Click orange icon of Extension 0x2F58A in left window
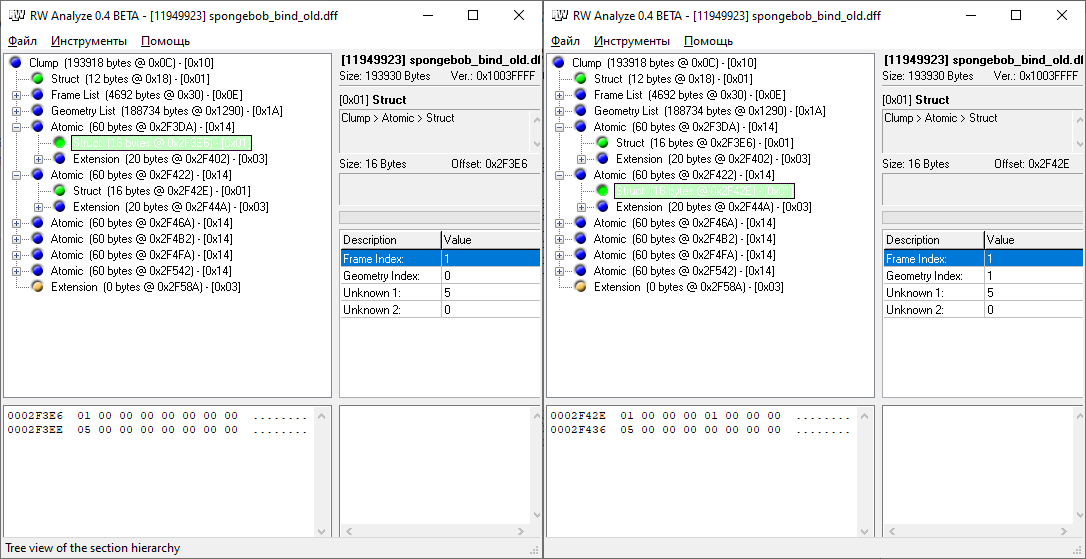This screenshot has height=559, width=1086. [38, 287]
